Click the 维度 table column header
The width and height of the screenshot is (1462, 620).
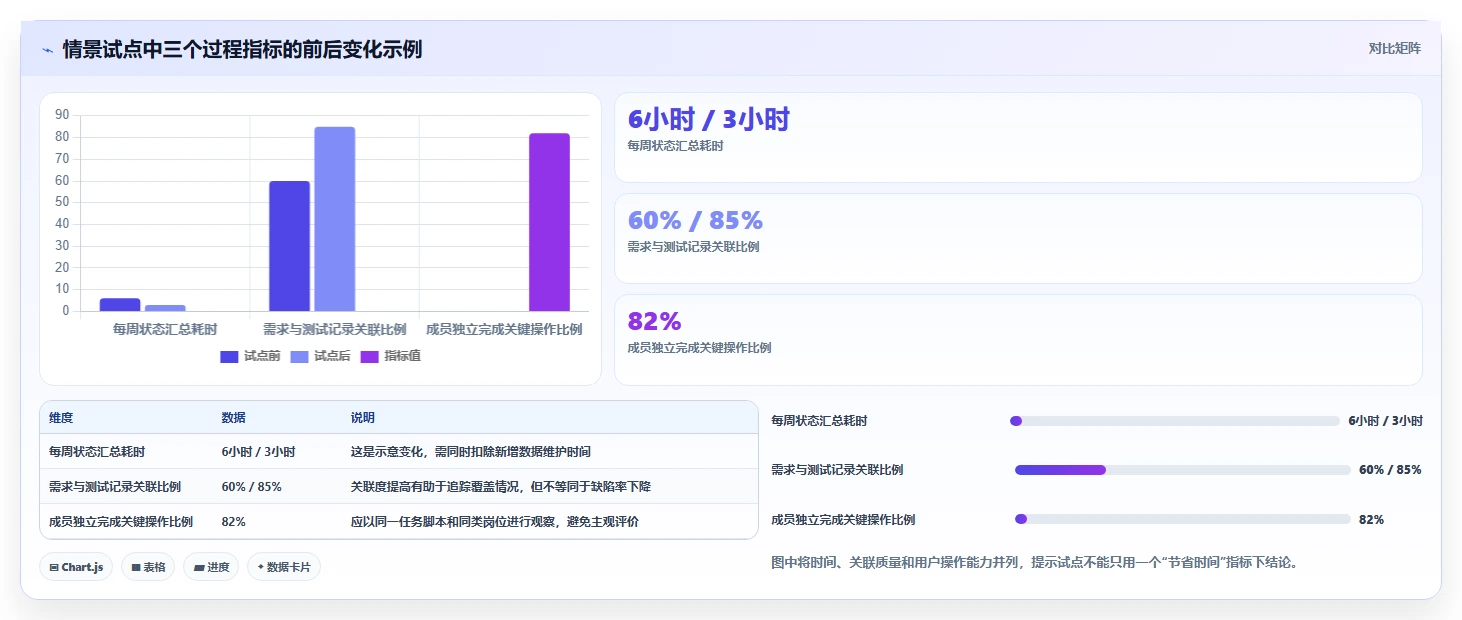coord(61,418)
